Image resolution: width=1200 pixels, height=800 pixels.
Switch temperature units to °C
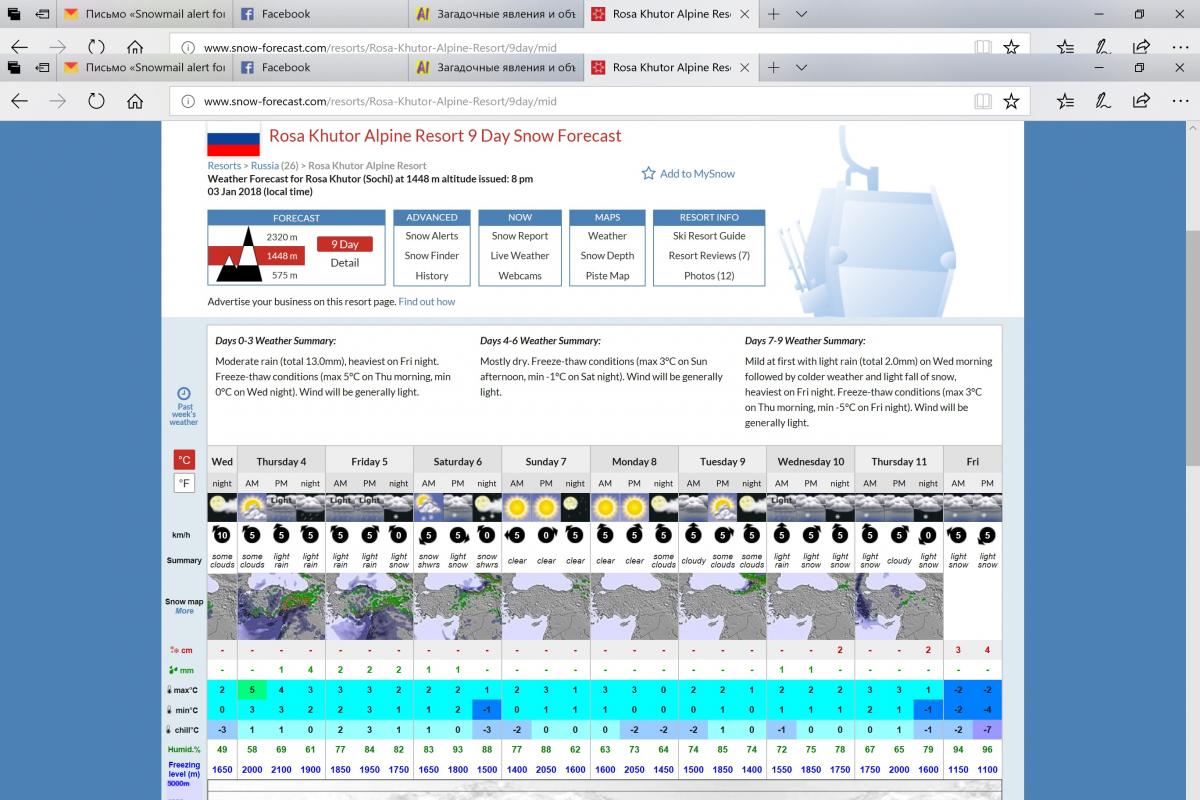pyautogui.click(x=184, y=461)
